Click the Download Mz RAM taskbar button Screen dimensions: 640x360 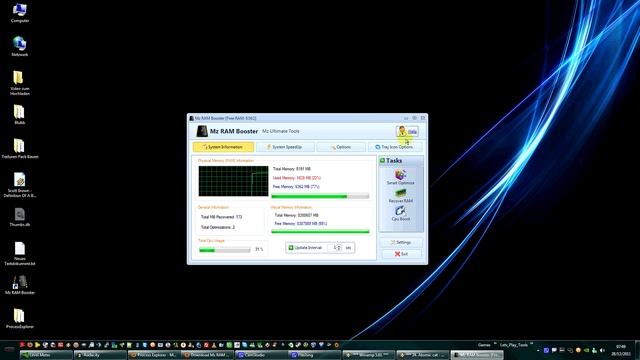(207, 355)
